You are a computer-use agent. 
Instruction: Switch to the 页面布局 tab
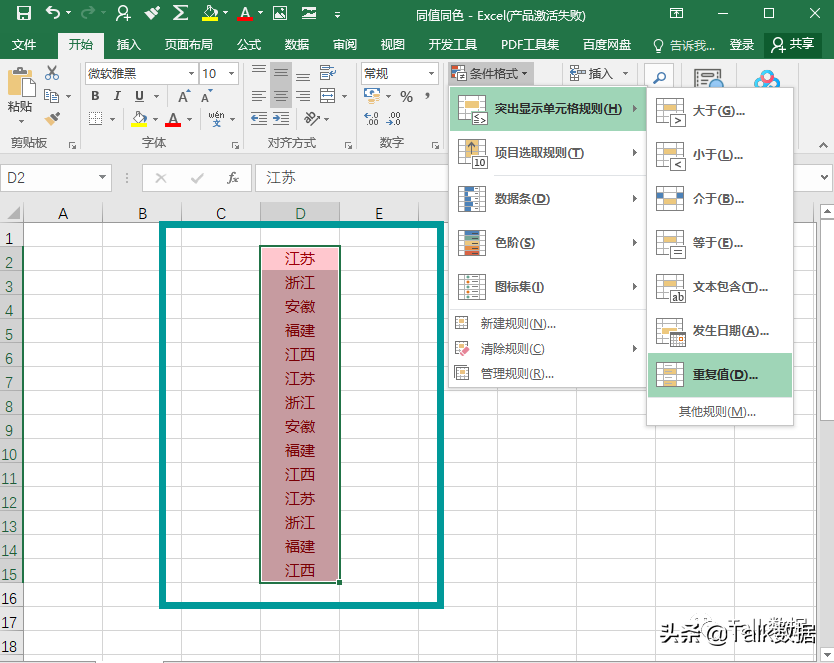pyautogui.click(x=188, y=45)
